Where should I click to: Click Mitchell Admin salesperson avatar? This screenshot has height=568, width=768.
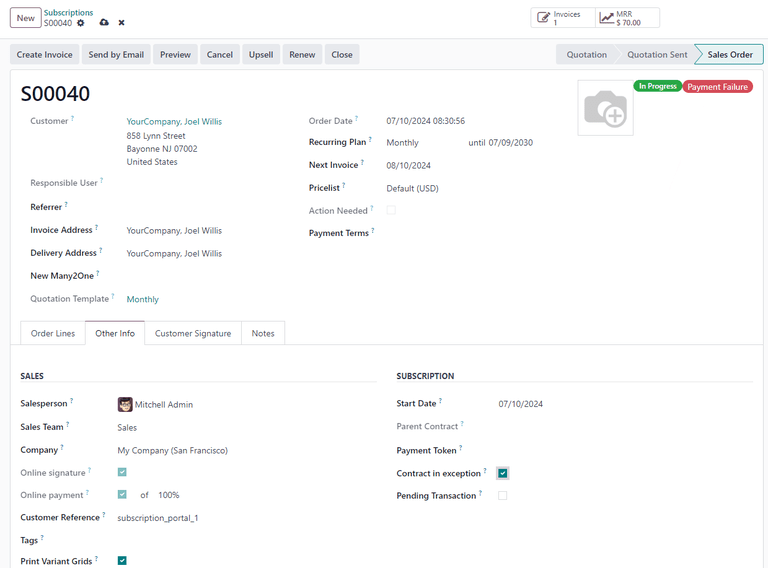(125, 405)
